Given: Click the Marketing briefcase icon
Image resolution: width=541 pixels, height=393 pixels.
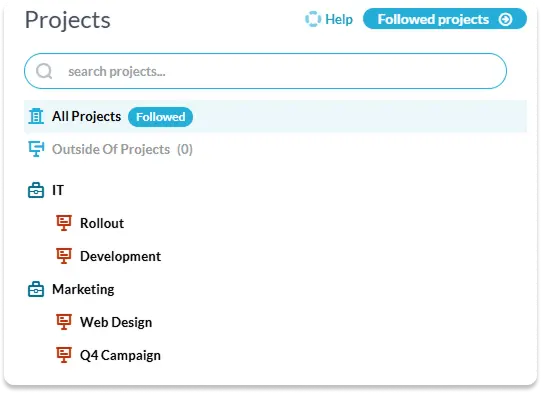Looking at the screenshot, I should (36, 289).
